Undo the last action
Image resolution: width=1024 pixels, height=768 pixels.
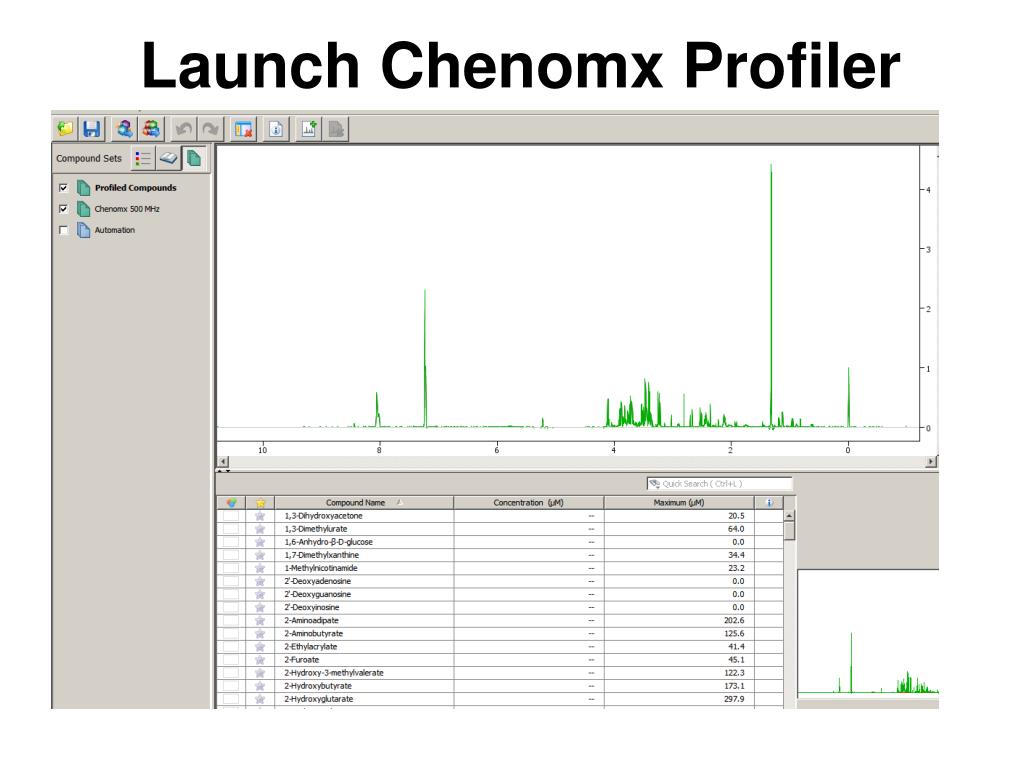pyautogui.click(x=184, y=129)
